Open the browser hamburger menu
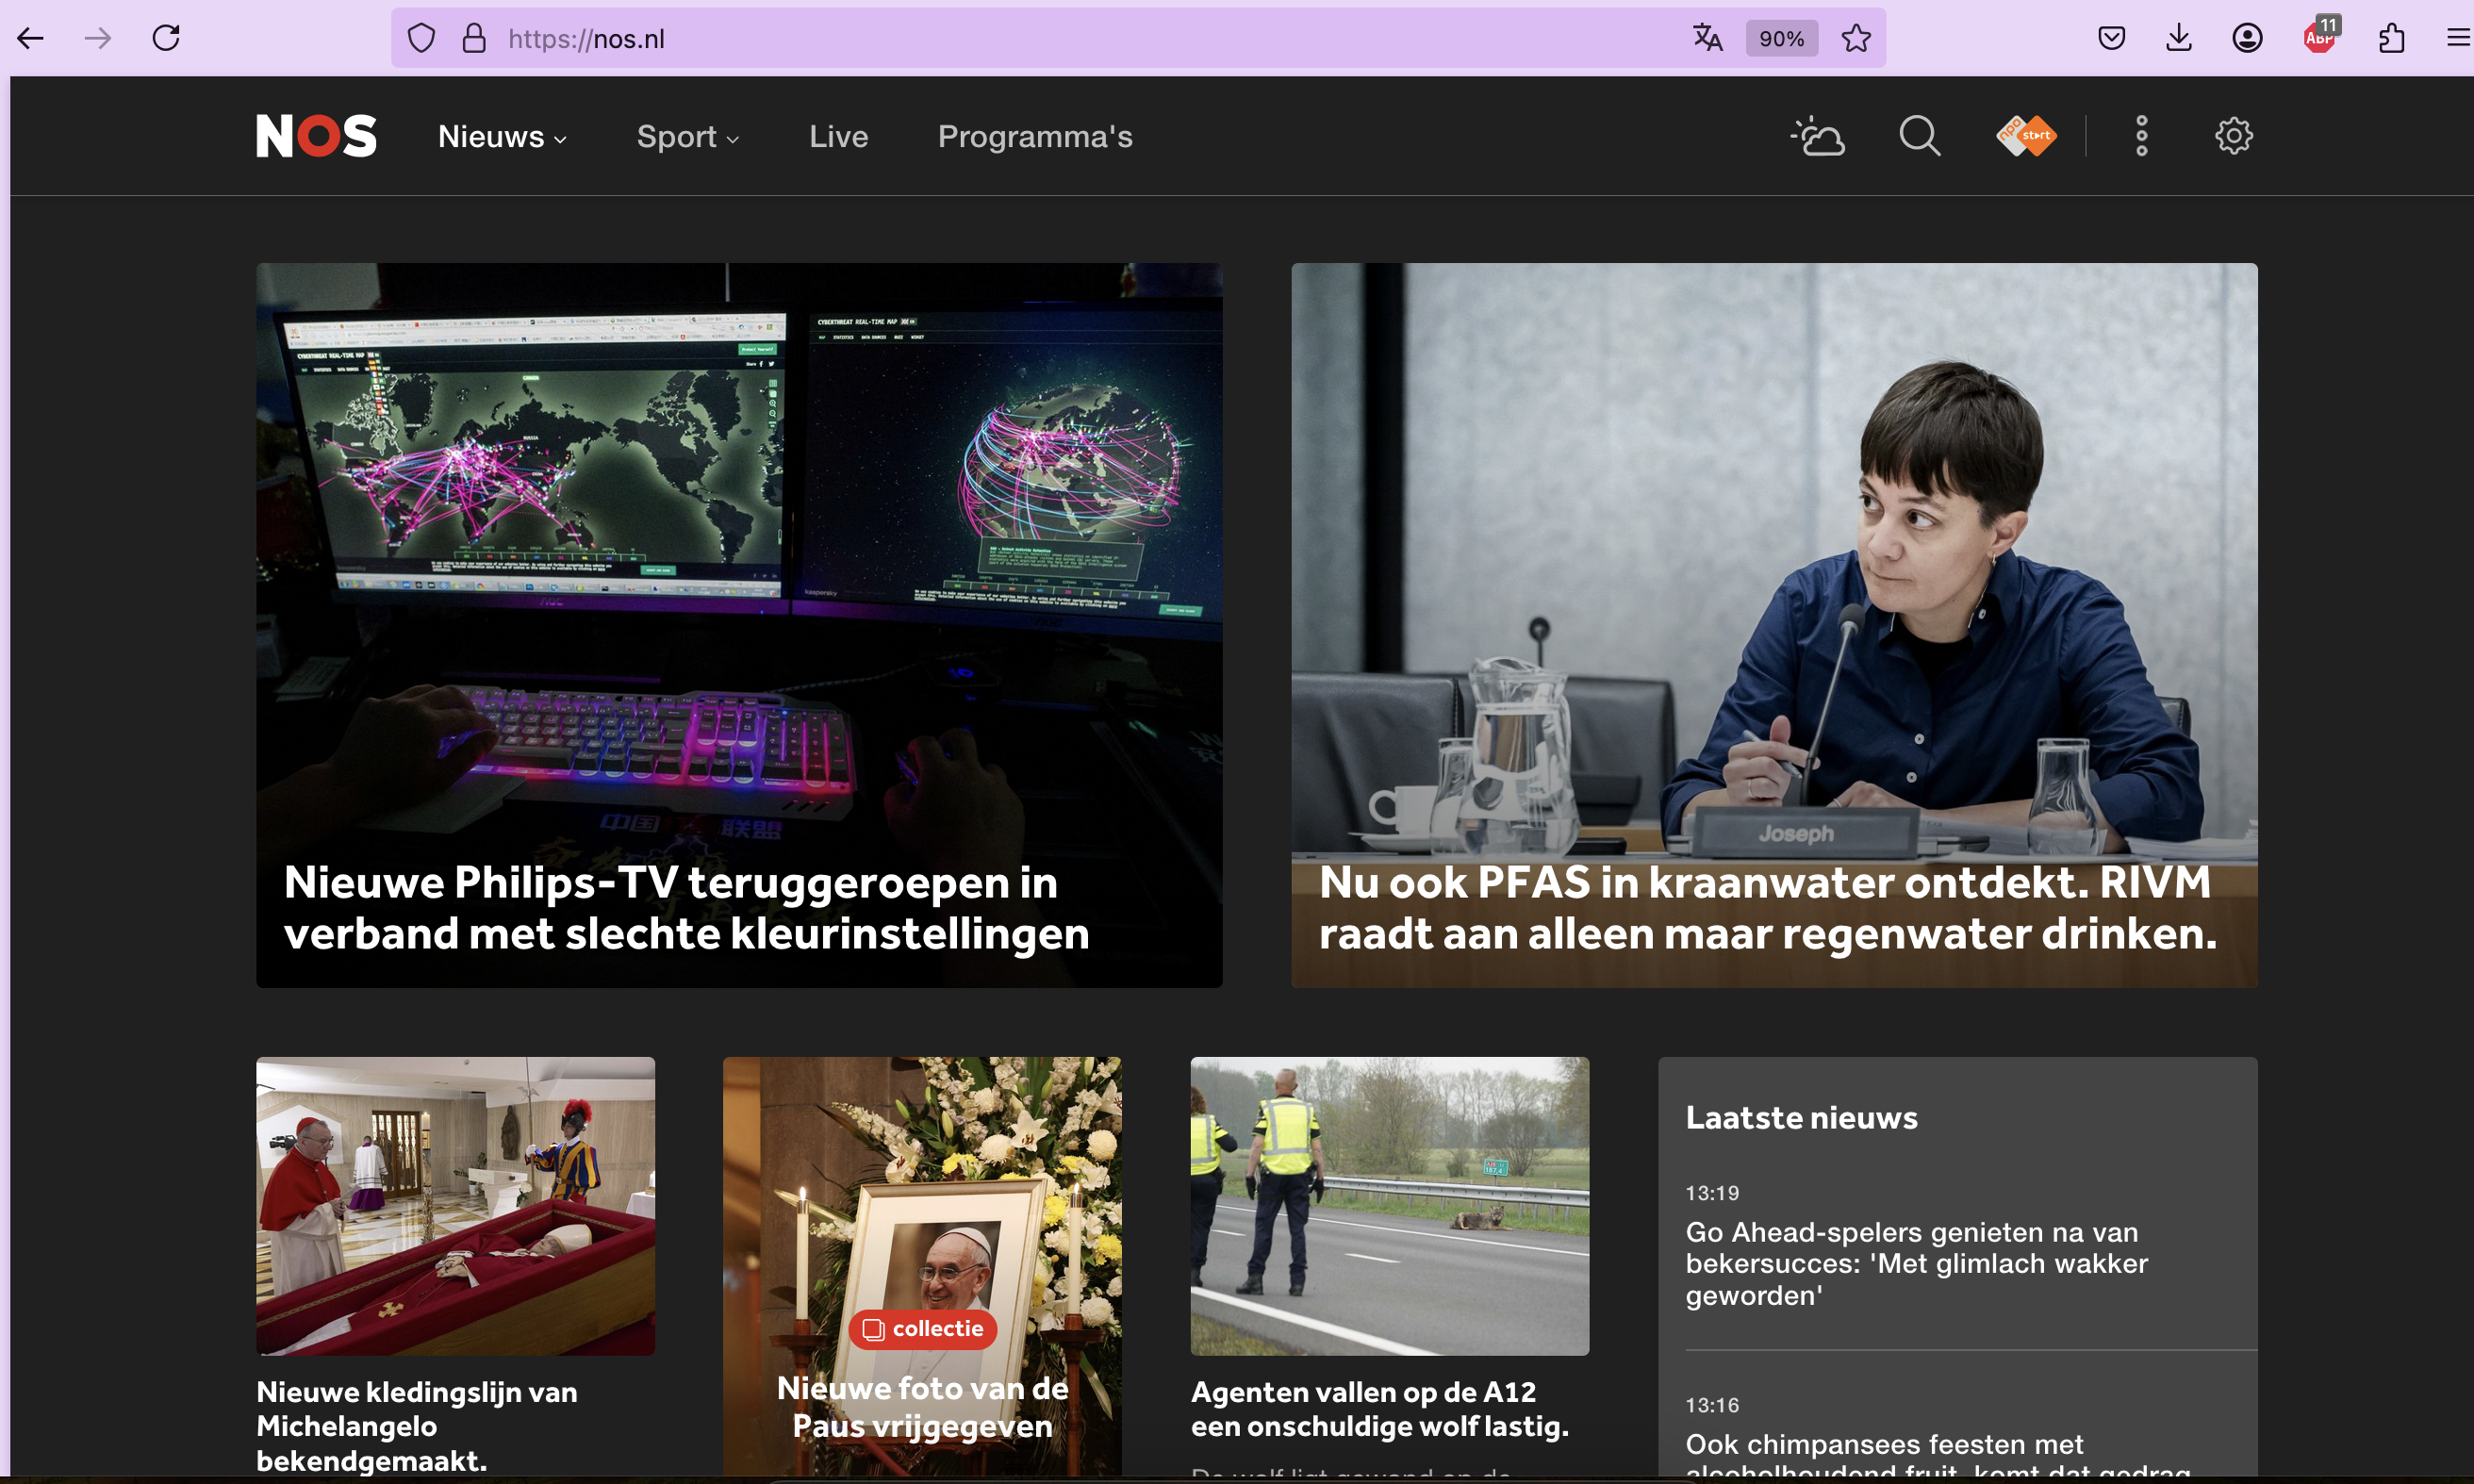The image size is (2474, 1484). (2458, 38)
